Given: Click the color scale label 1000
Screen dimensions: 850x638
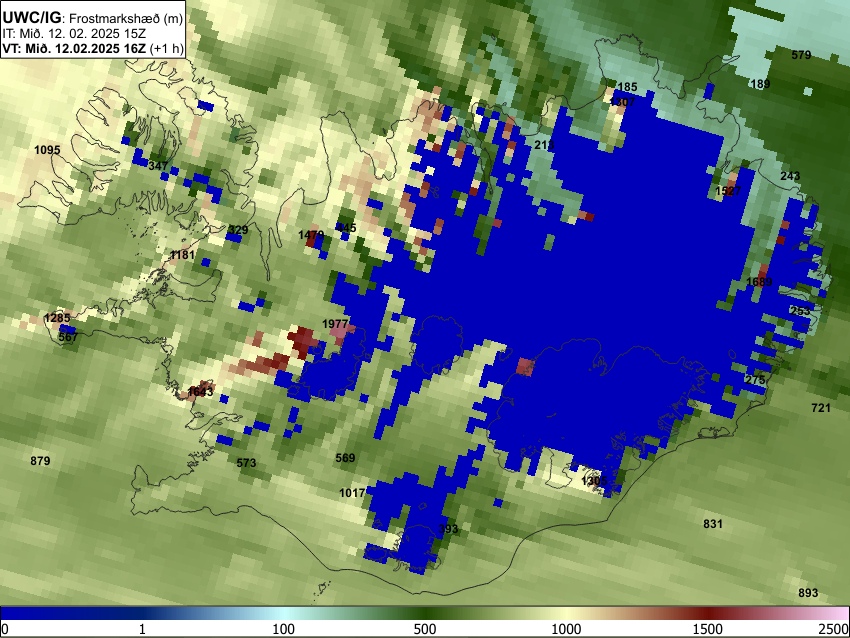Looking at the screenshot, I should pyautogui.click(x=566, y=629).
